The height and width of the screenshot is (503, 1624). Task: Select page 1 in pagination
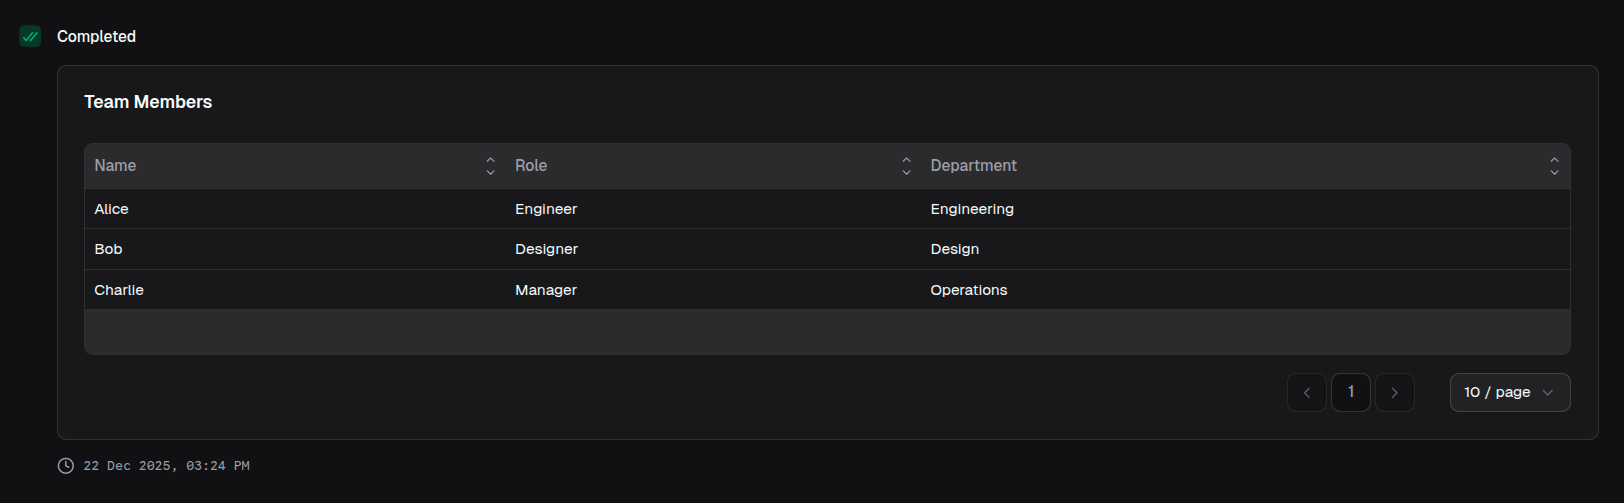(1350, 393)
